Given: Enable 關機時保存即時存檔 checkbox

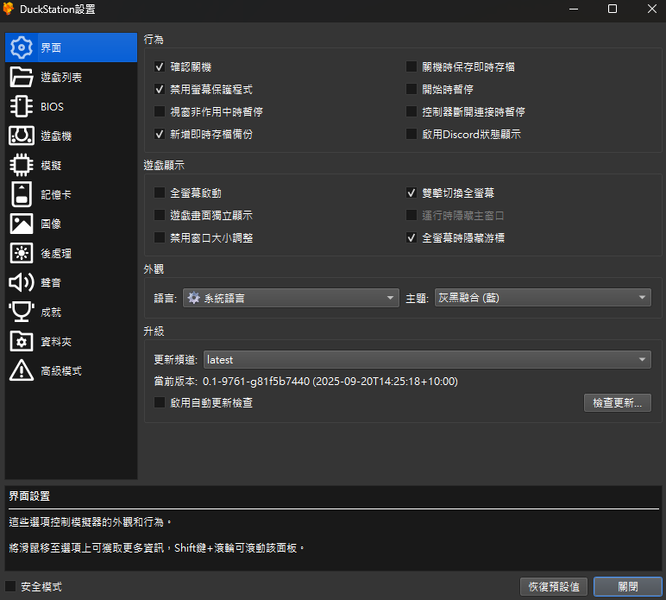Looking at the screenshot, I should tap(411, 67).
